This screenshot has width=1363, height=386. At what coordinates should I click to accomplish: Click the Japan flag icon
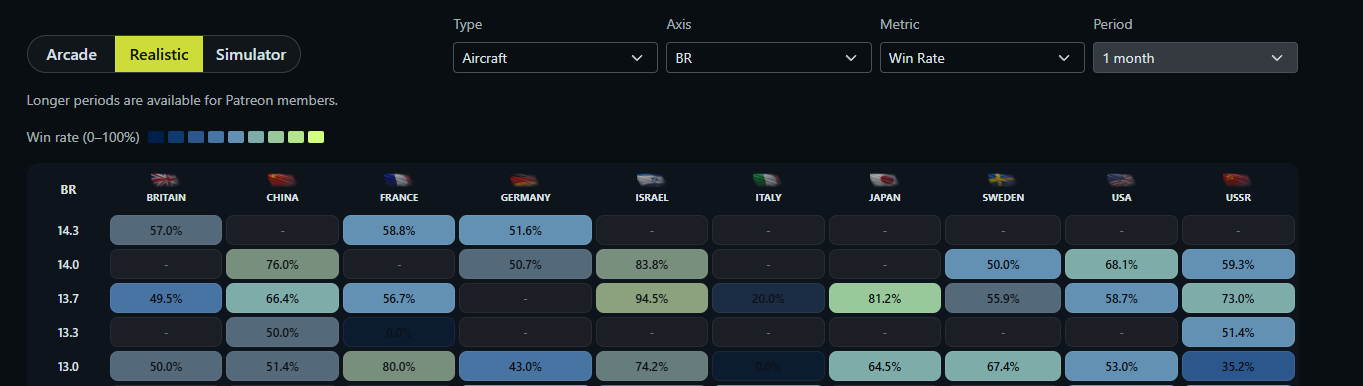pos(885,180)
